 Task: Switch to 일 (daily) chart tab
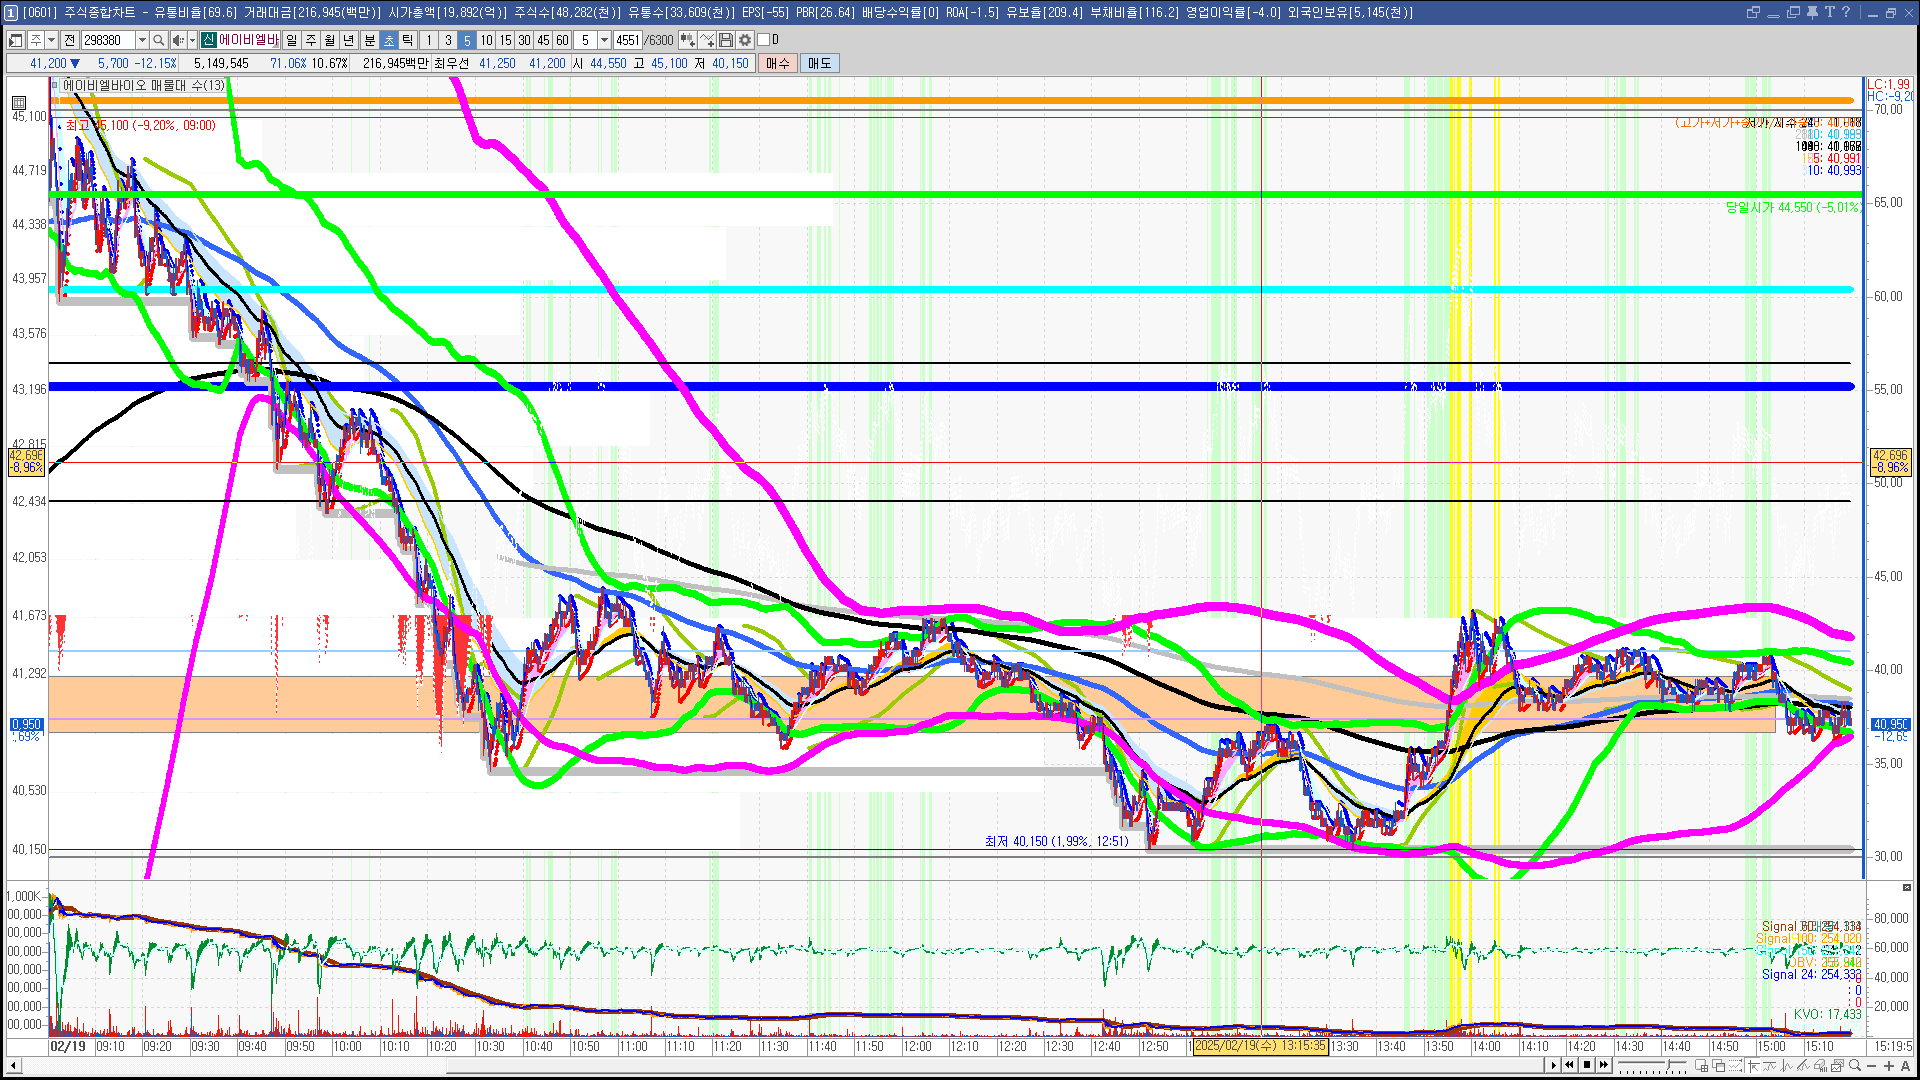(291, 40)
